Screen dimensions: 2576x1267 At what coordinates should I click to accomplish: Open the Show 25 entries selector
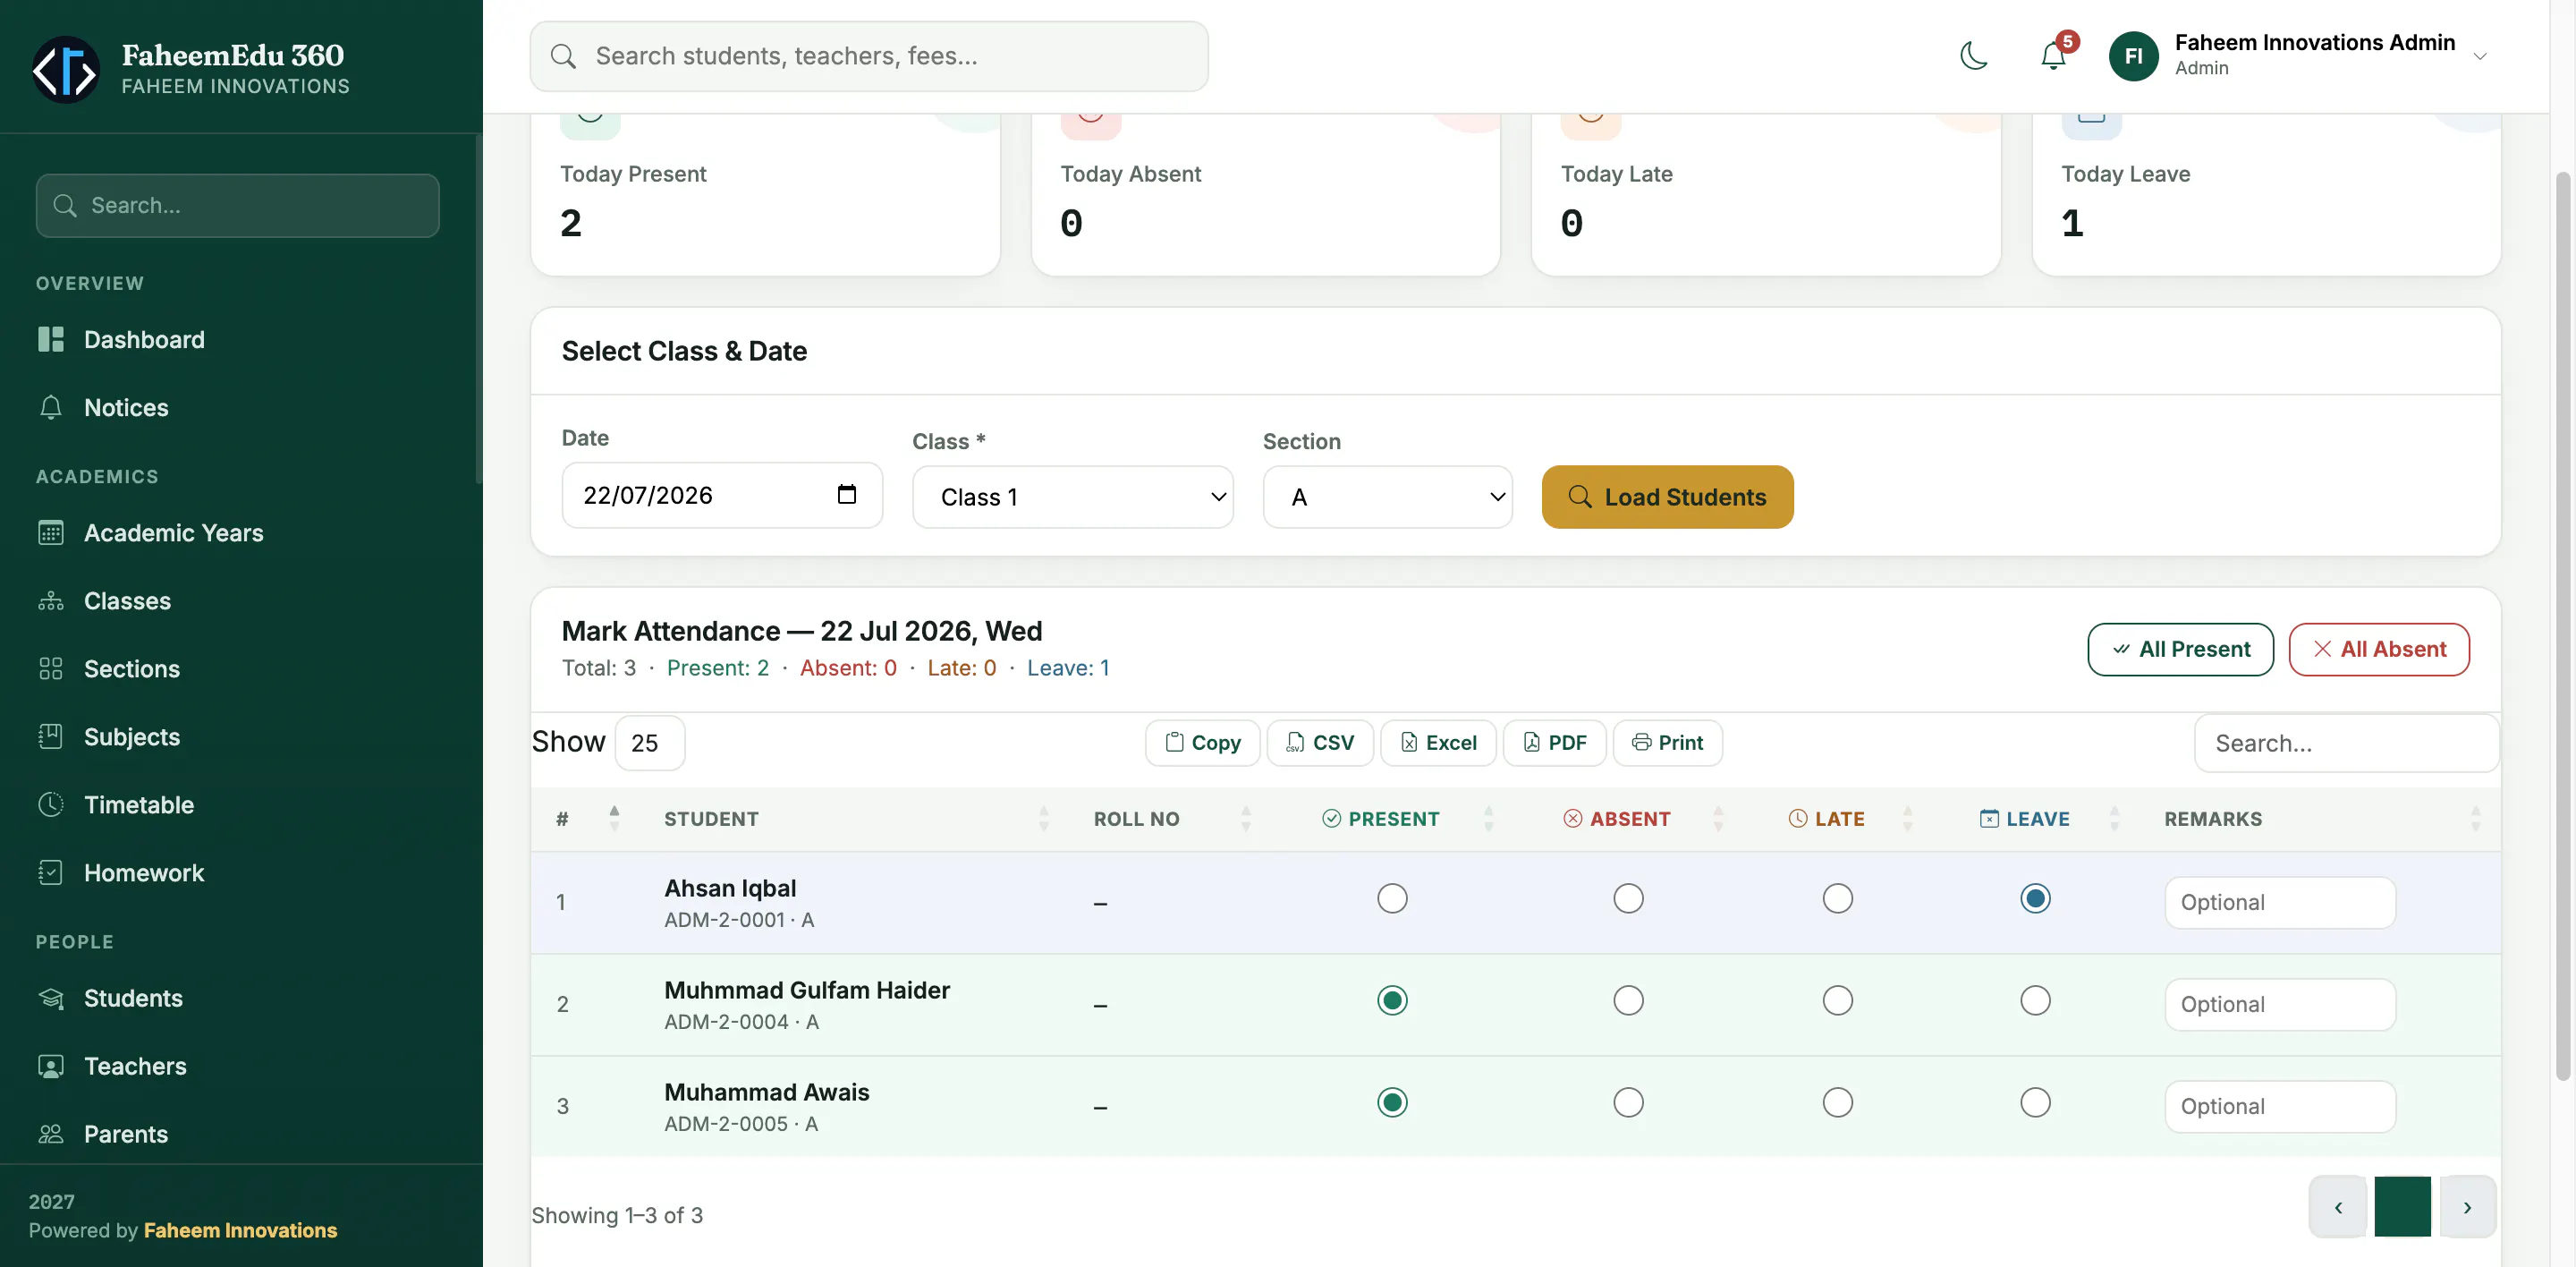pyautogui.click(x=649, y=742)
